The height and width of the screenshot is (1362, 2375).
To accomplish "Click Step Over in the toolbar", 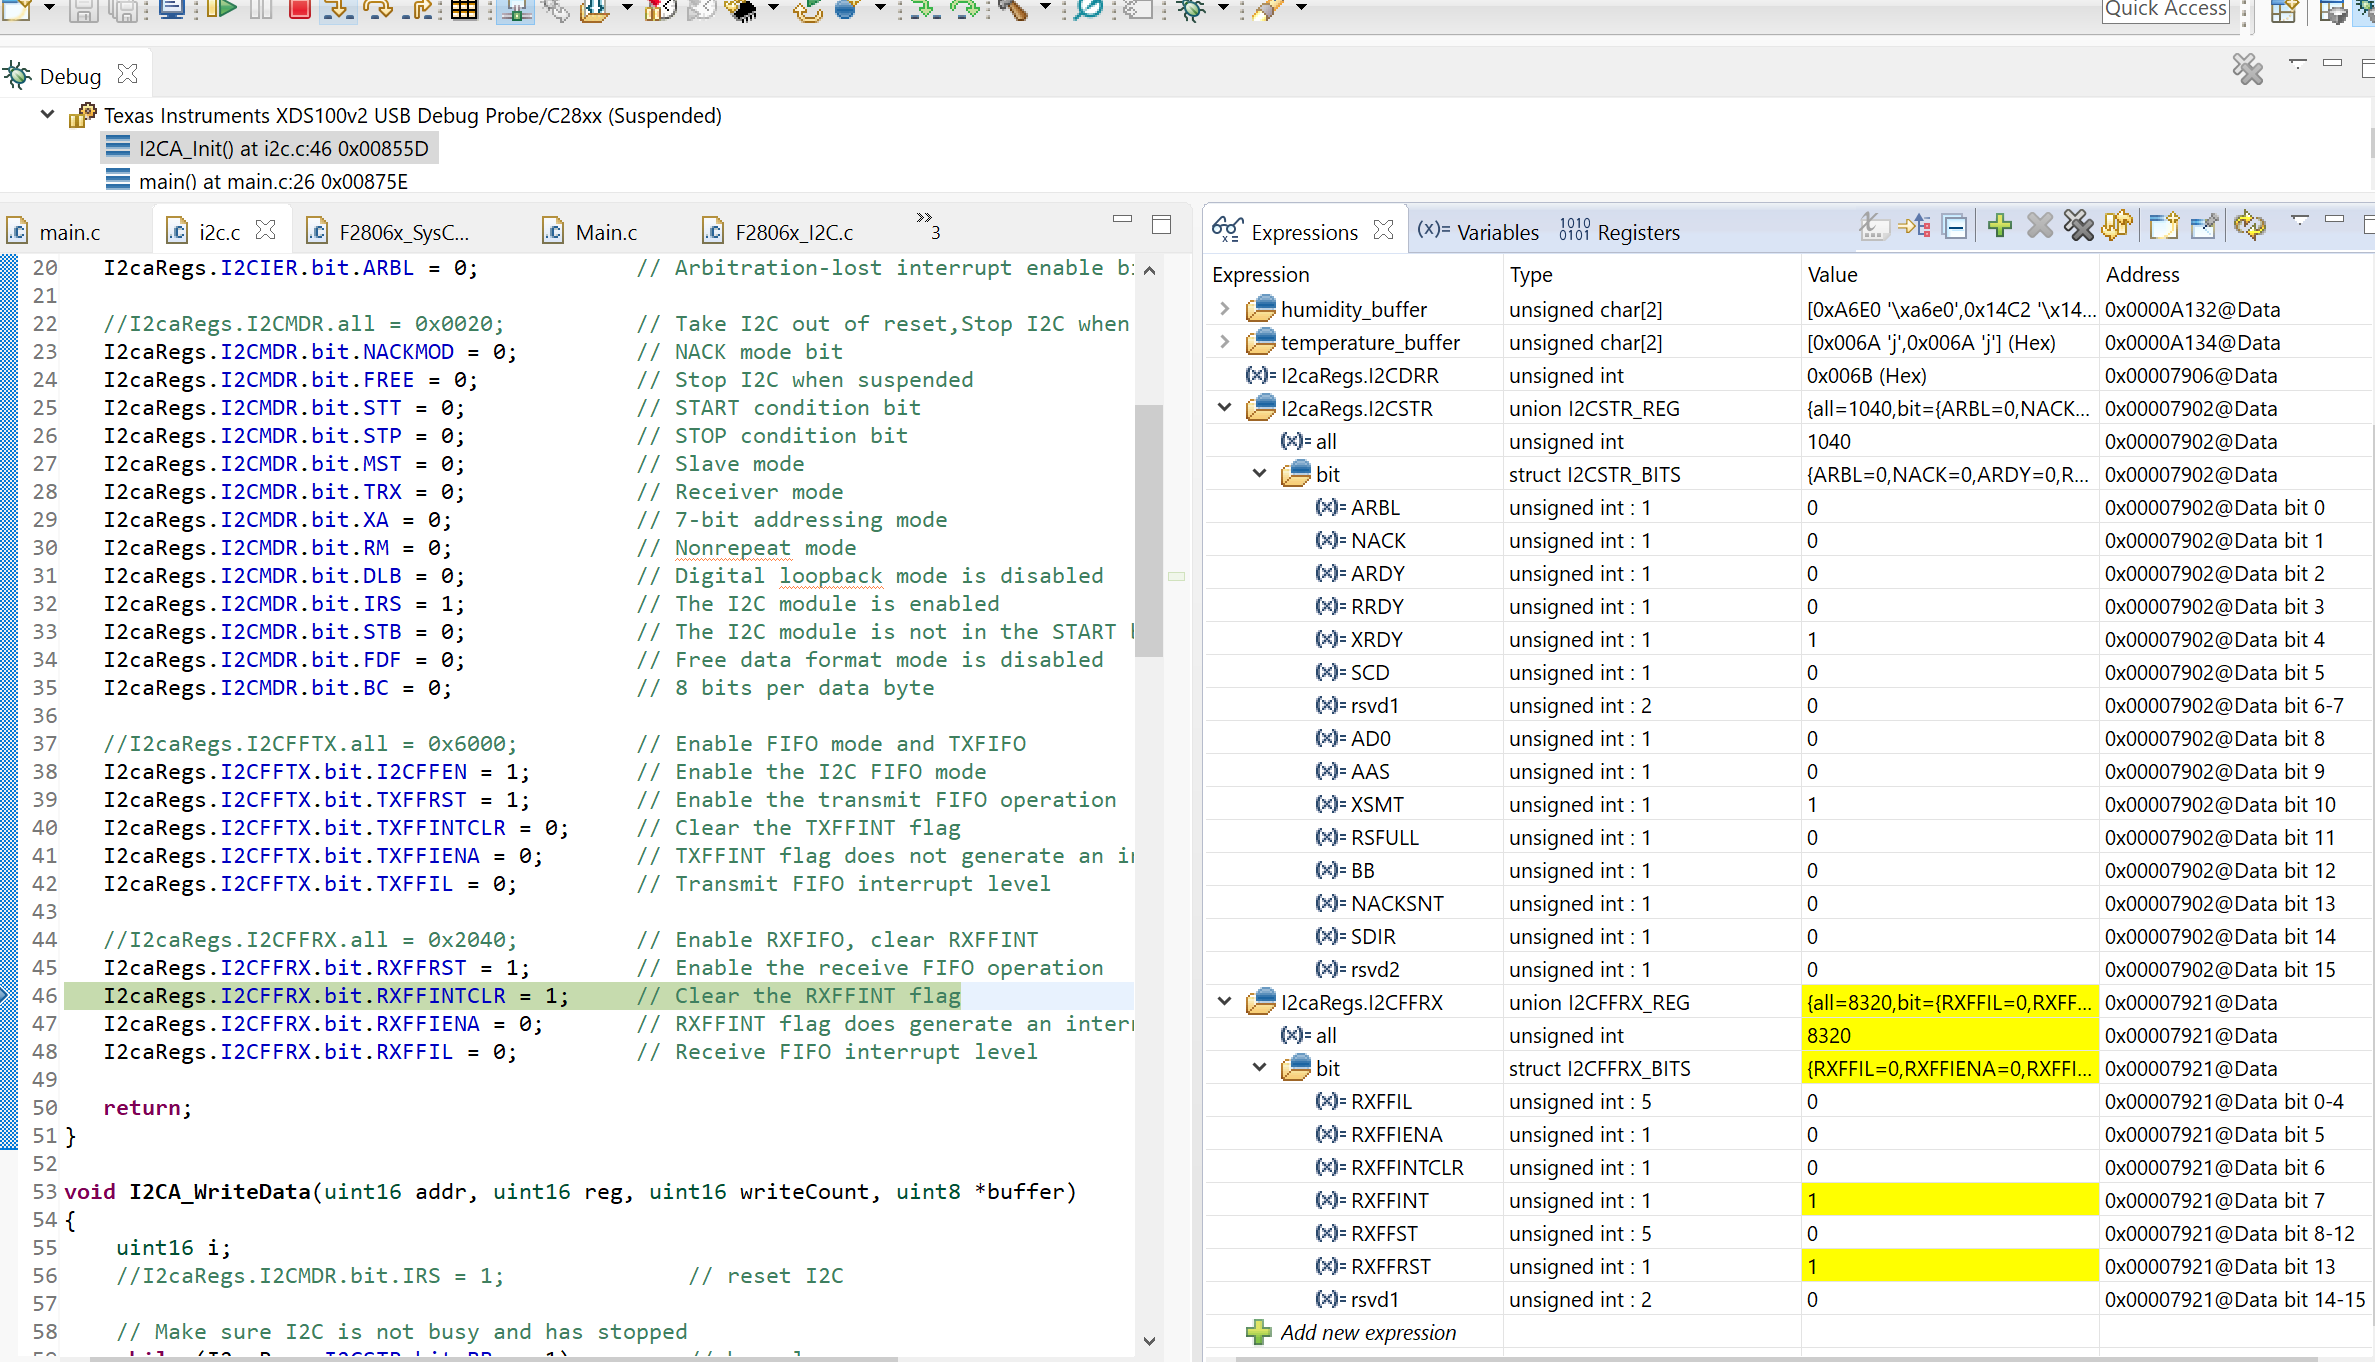I will coord(378,9).
